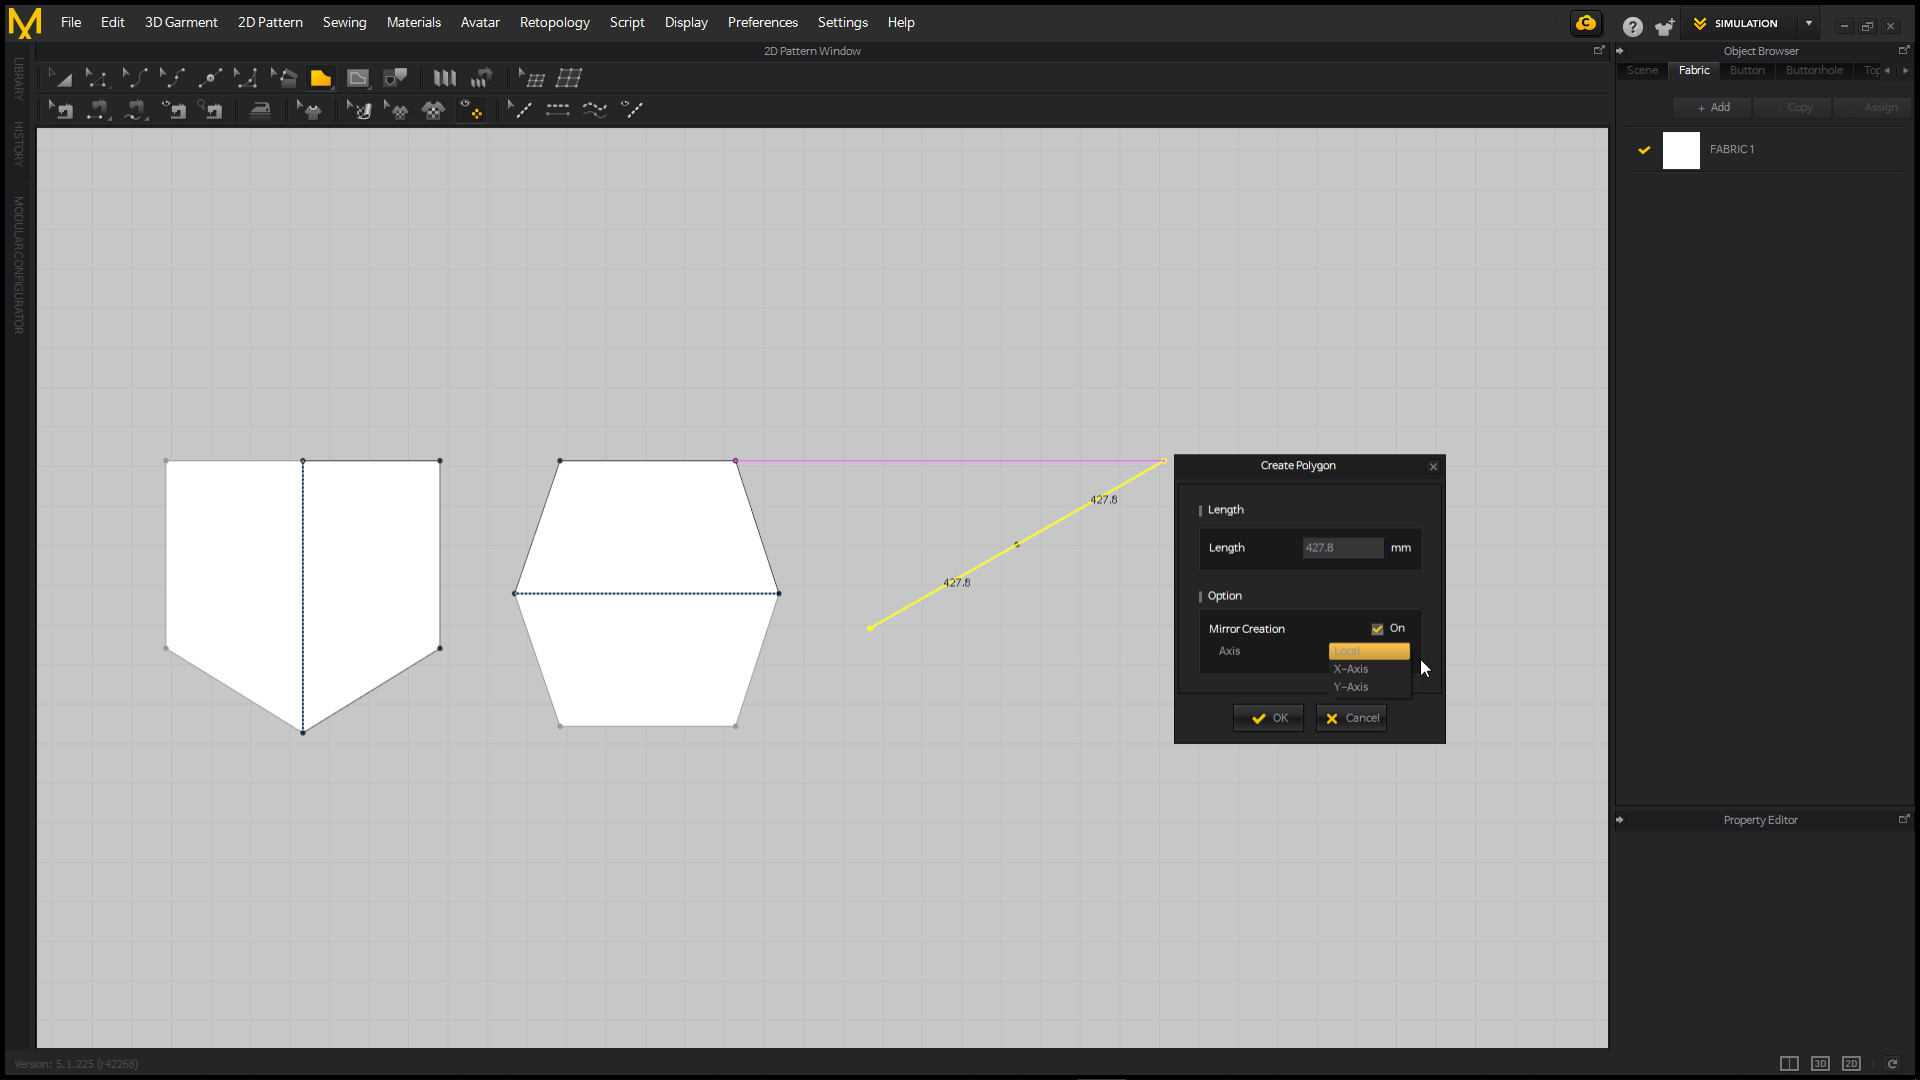The width and height of the screenshot is (1920, 1080).
Task: Click the Length input field
Action: coord(1342,547)
